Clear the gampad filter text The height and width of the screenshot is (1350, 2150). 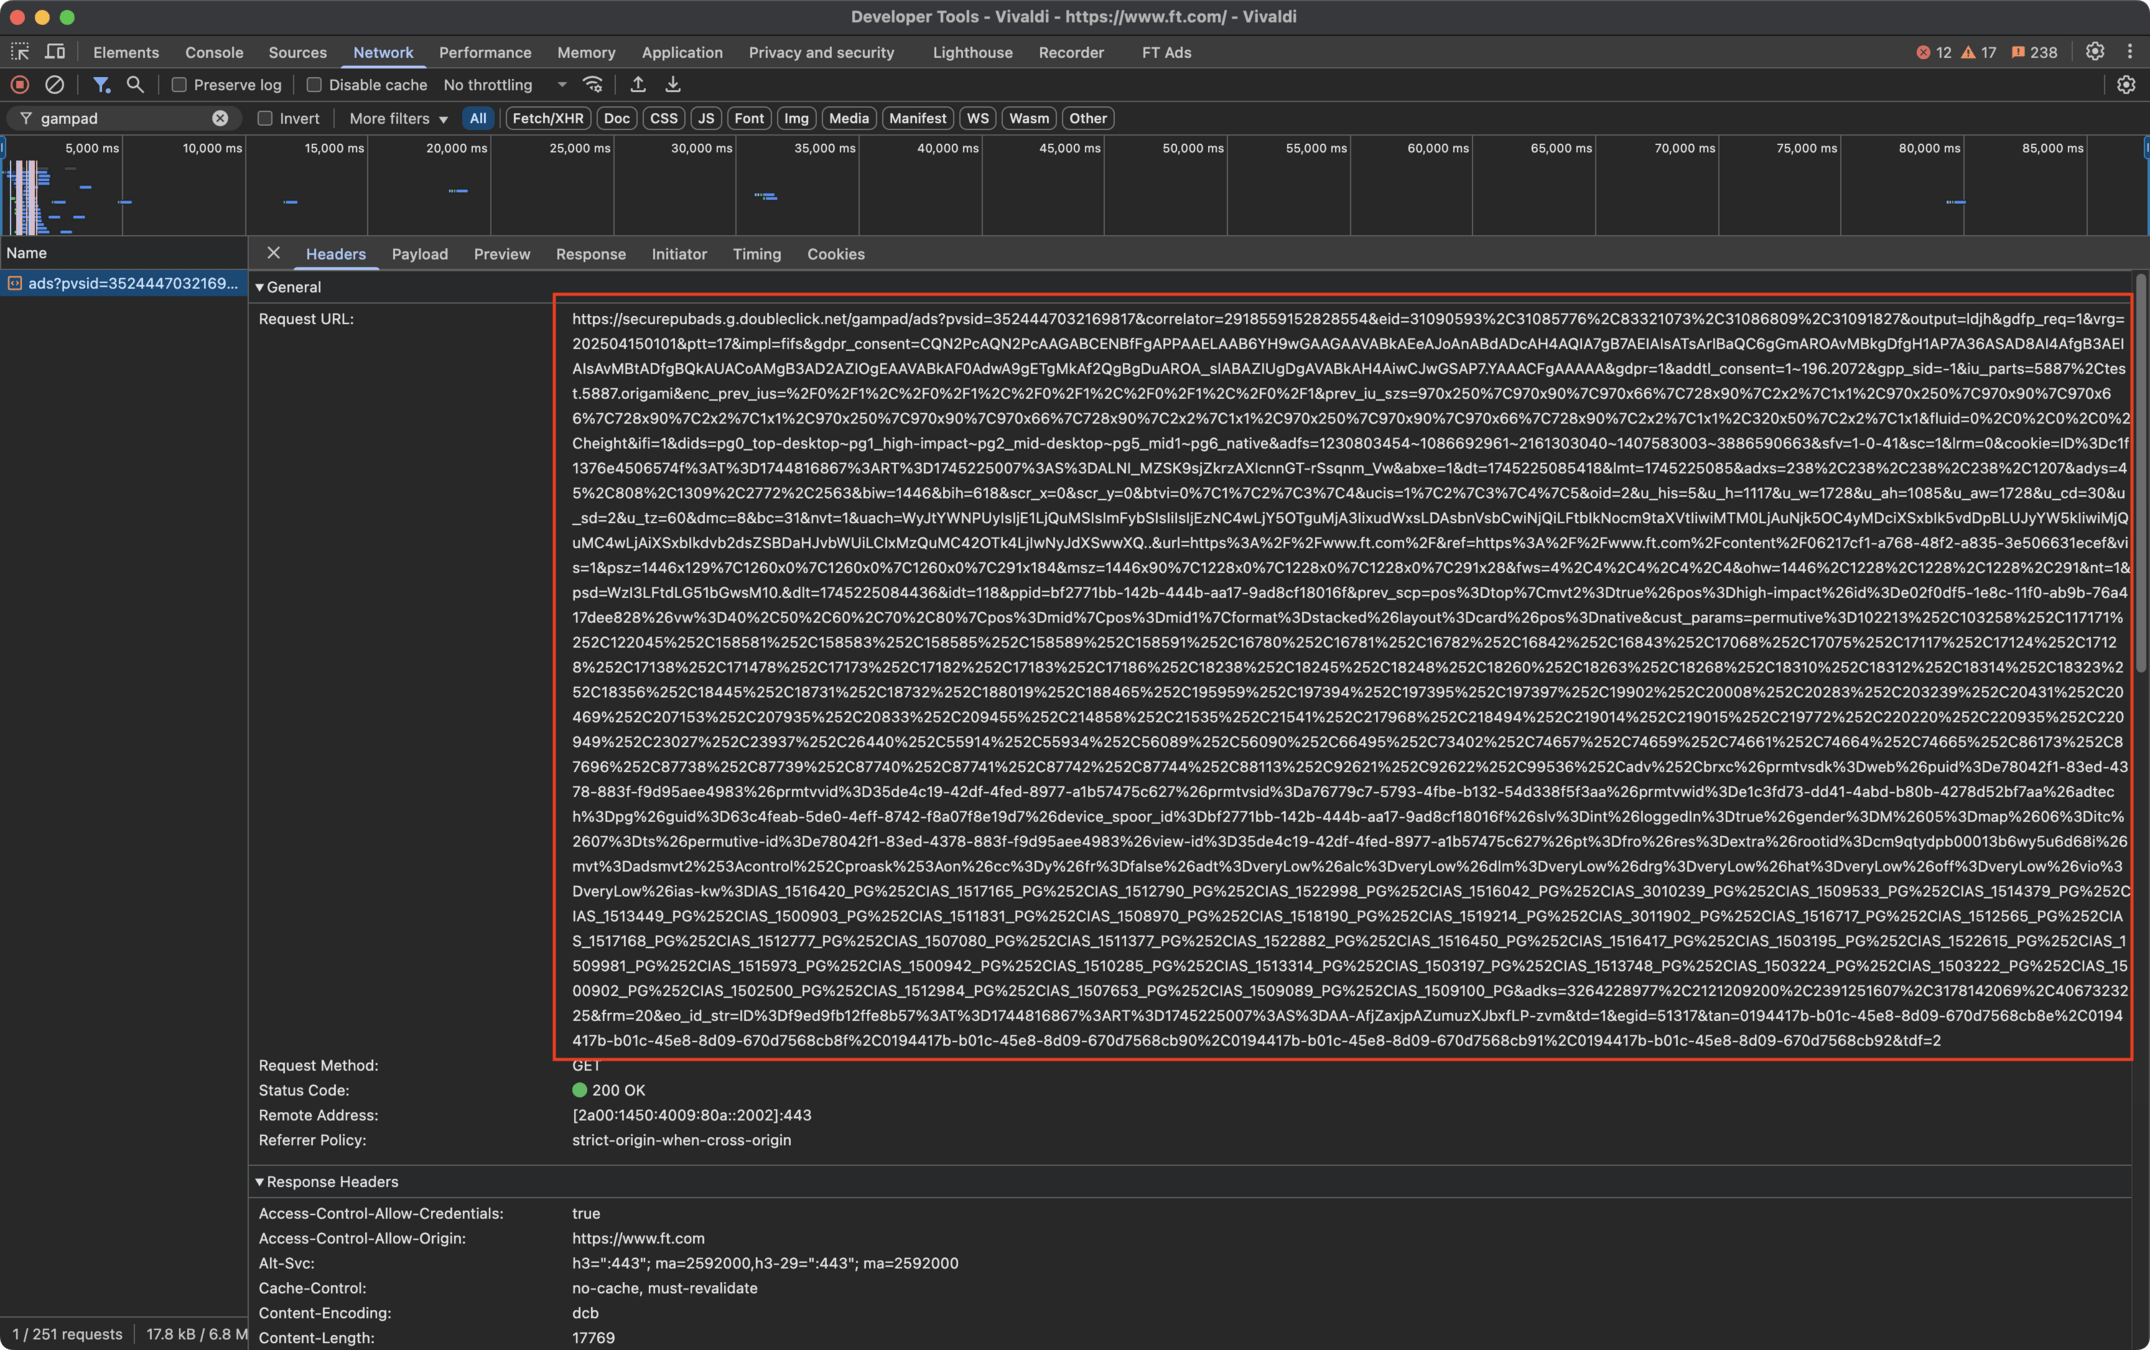pyautogui.click(x=220, y=118)
